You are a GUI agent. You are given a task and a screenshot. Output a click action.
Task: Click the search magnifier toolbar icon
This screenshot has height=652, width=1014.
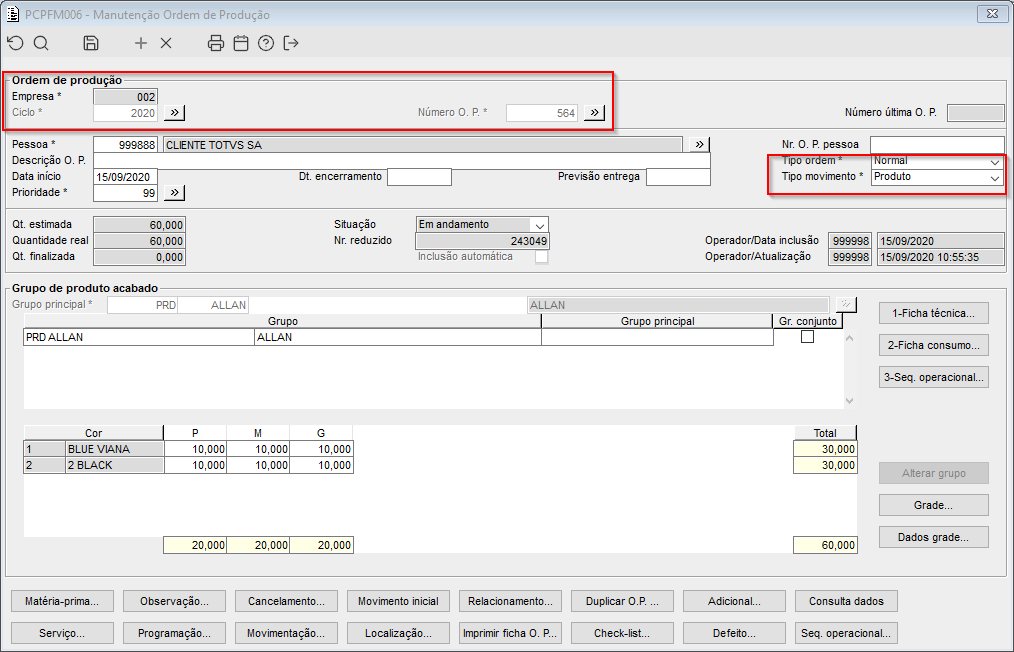[41, 43]
